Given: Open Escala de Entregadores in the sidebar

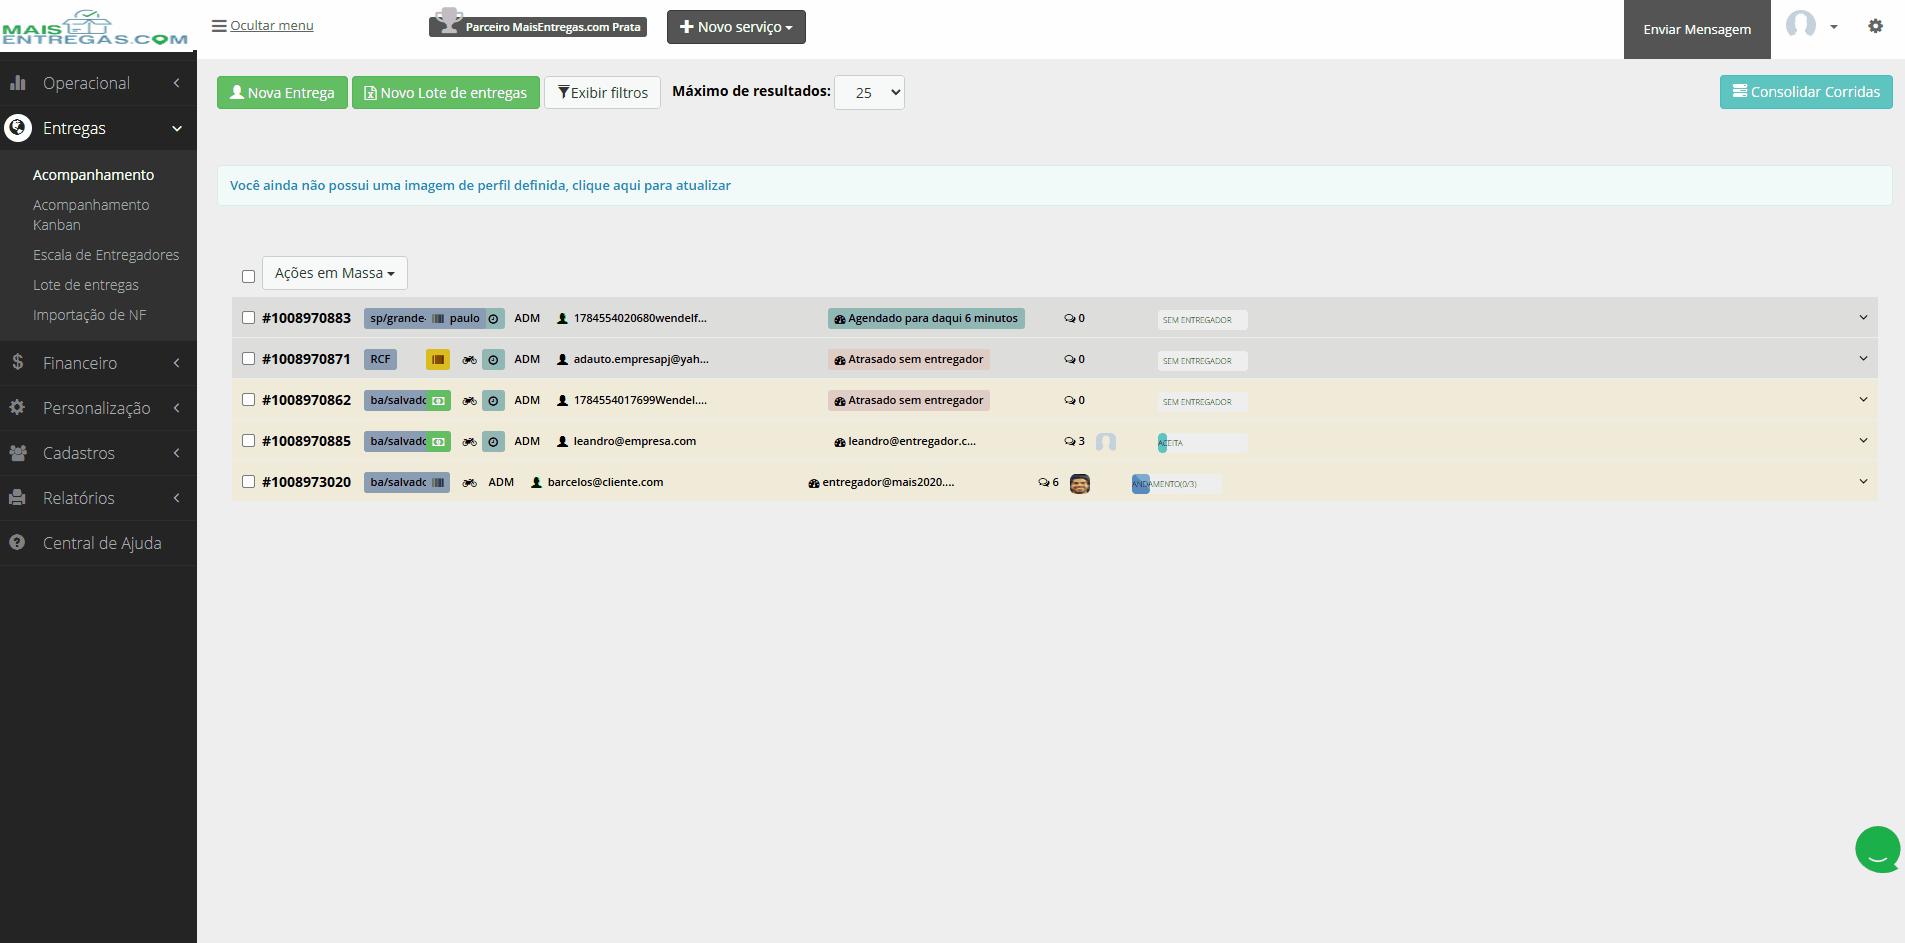Looking at the screenshot, I should (106, 255).
